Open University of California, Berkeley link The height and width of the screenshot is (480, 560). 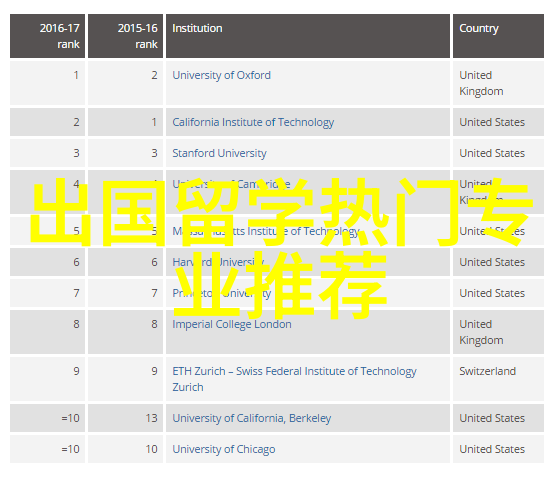point(251,418)
